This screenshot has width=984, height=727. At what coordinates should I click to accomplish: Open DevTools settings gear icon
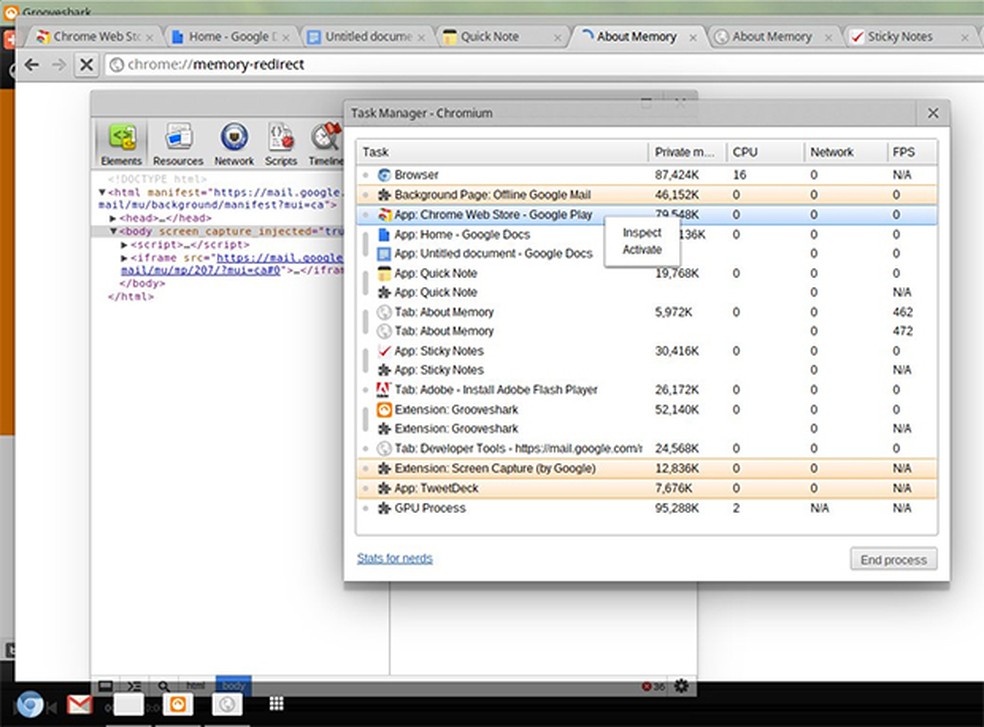[681, 686]
